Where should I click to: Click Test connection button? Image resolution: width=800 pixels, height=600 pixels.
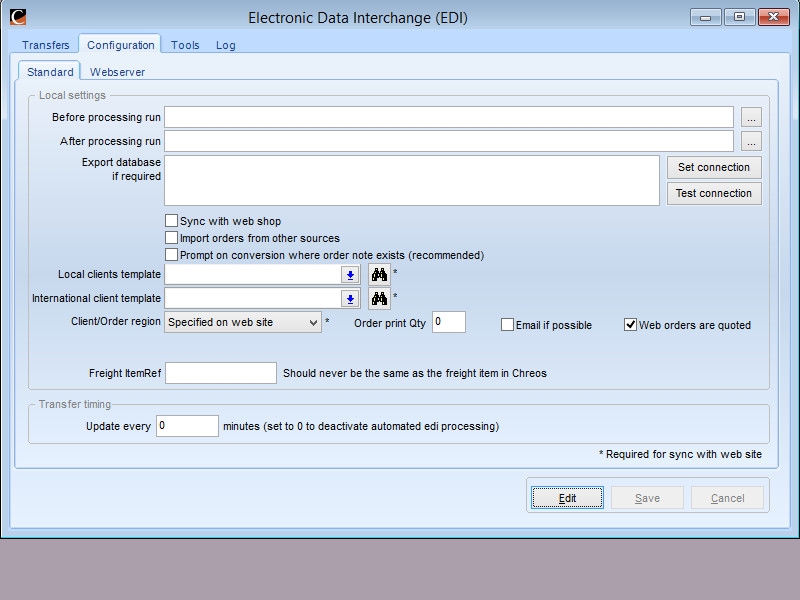point(714,193)
